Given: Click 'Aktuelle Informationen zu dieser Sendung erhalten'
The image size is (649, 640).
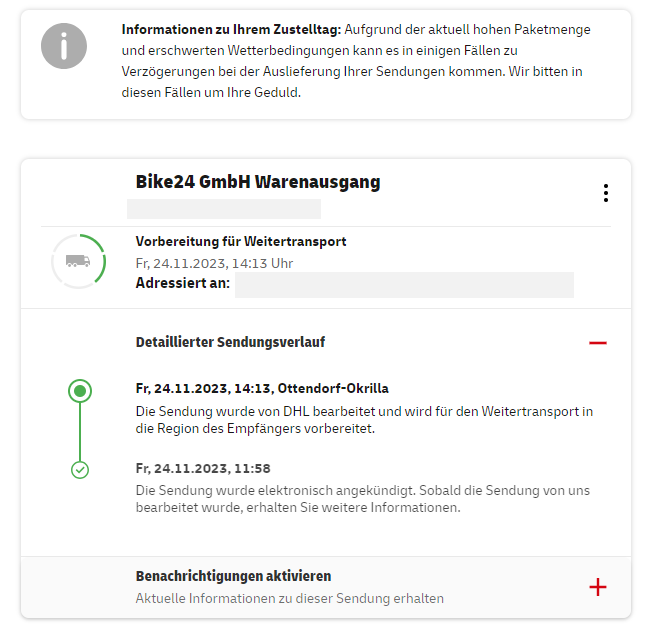Looking at the screenshot, I should (x=290, y=598).
